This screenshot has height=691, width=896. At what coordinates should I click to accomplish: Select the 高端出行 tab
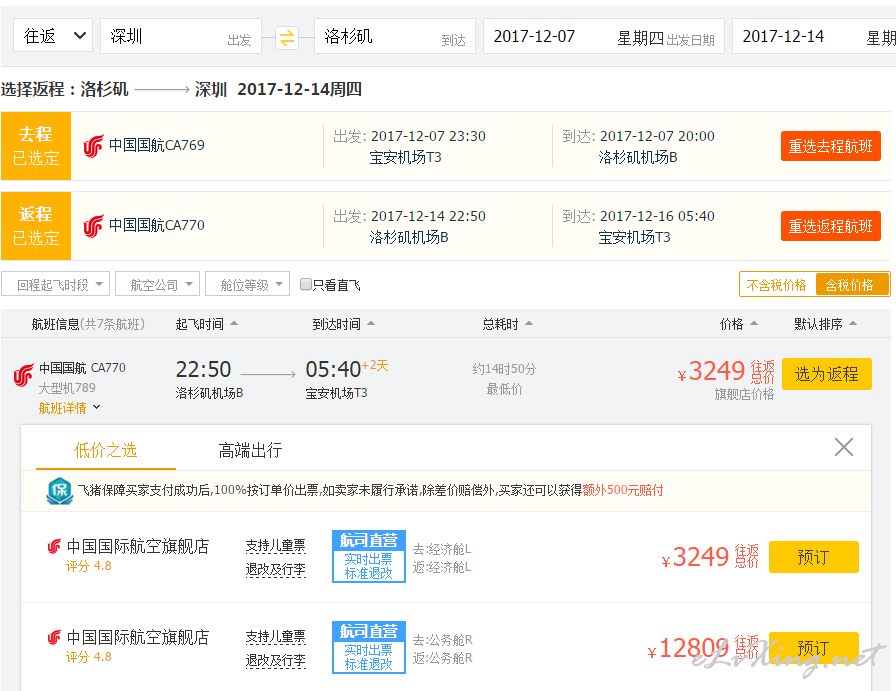pos(250,450)
